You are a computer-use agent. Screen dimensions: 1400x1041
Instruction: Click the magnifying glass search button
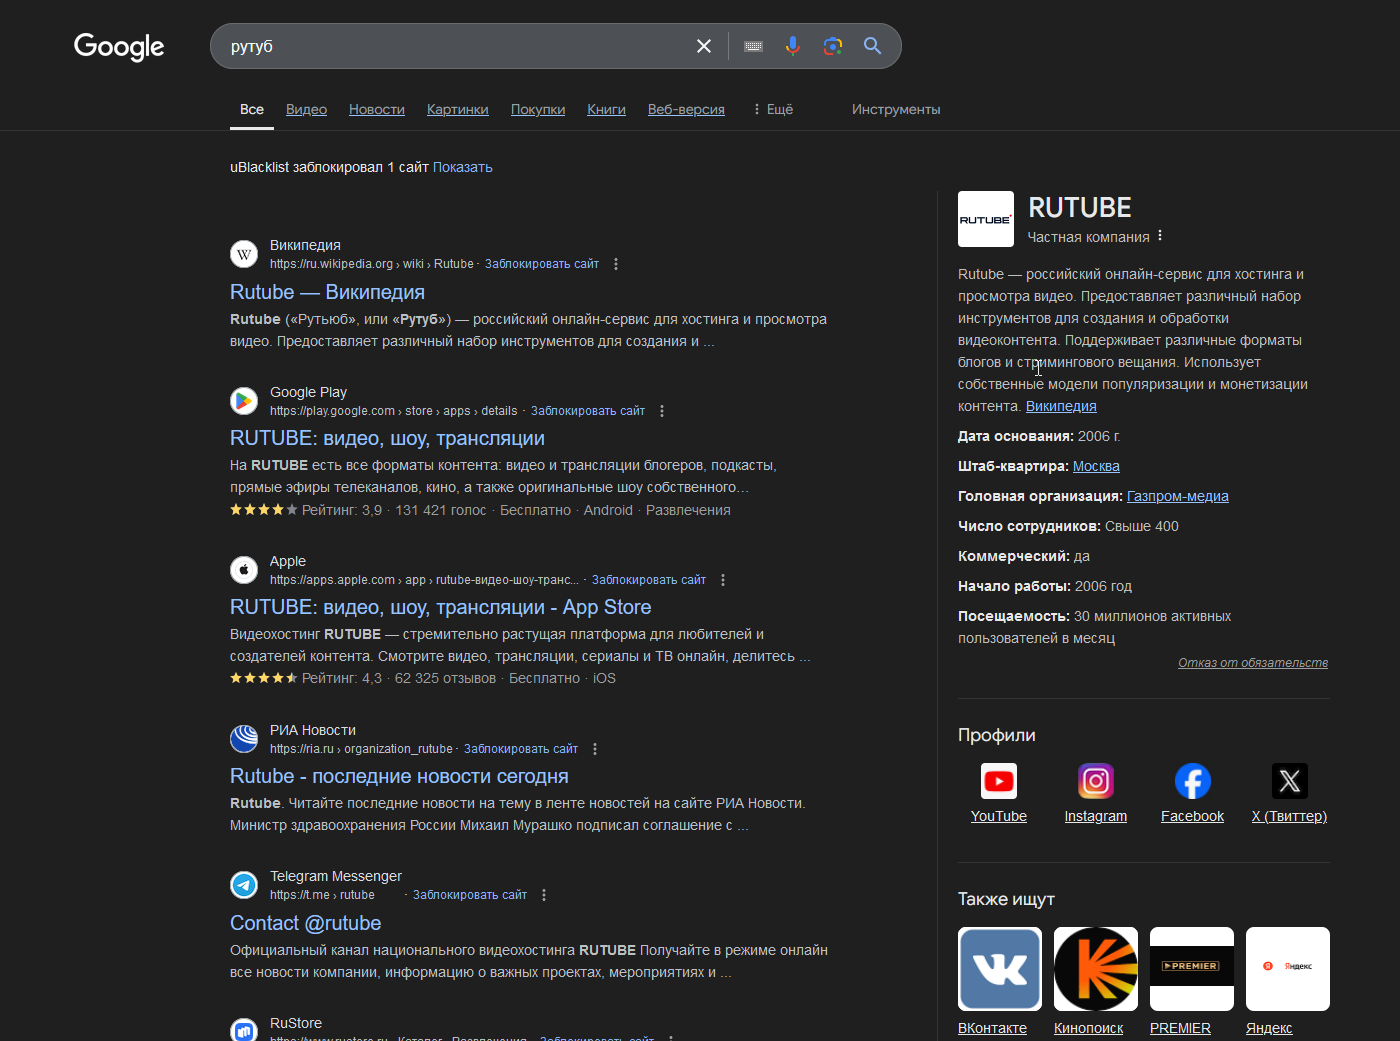(x=873, y=46)
